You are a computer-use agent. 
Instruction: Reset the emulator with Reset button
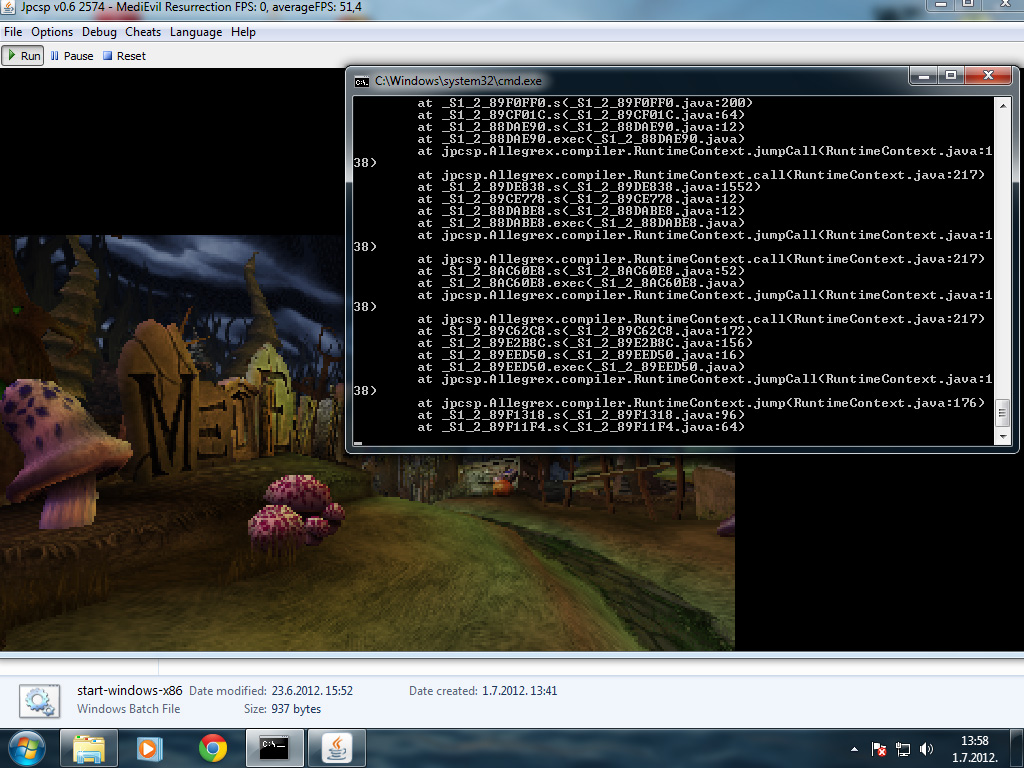124,56
